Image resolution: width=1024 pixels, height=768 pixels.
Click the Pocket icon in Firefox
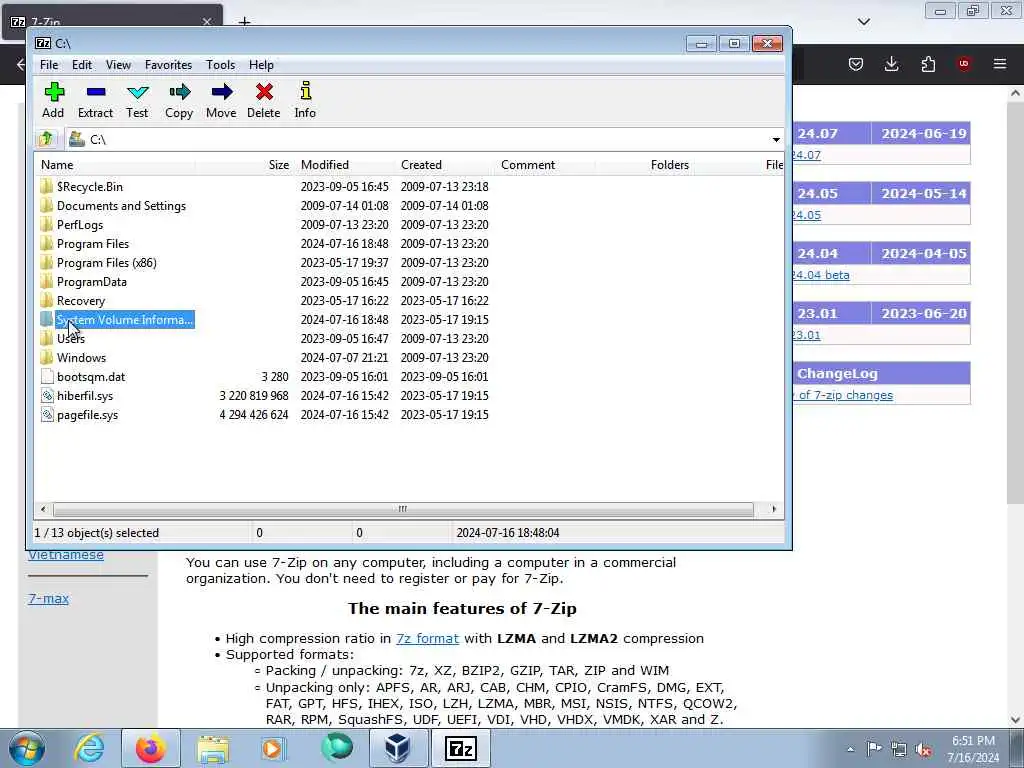(856, 64)
